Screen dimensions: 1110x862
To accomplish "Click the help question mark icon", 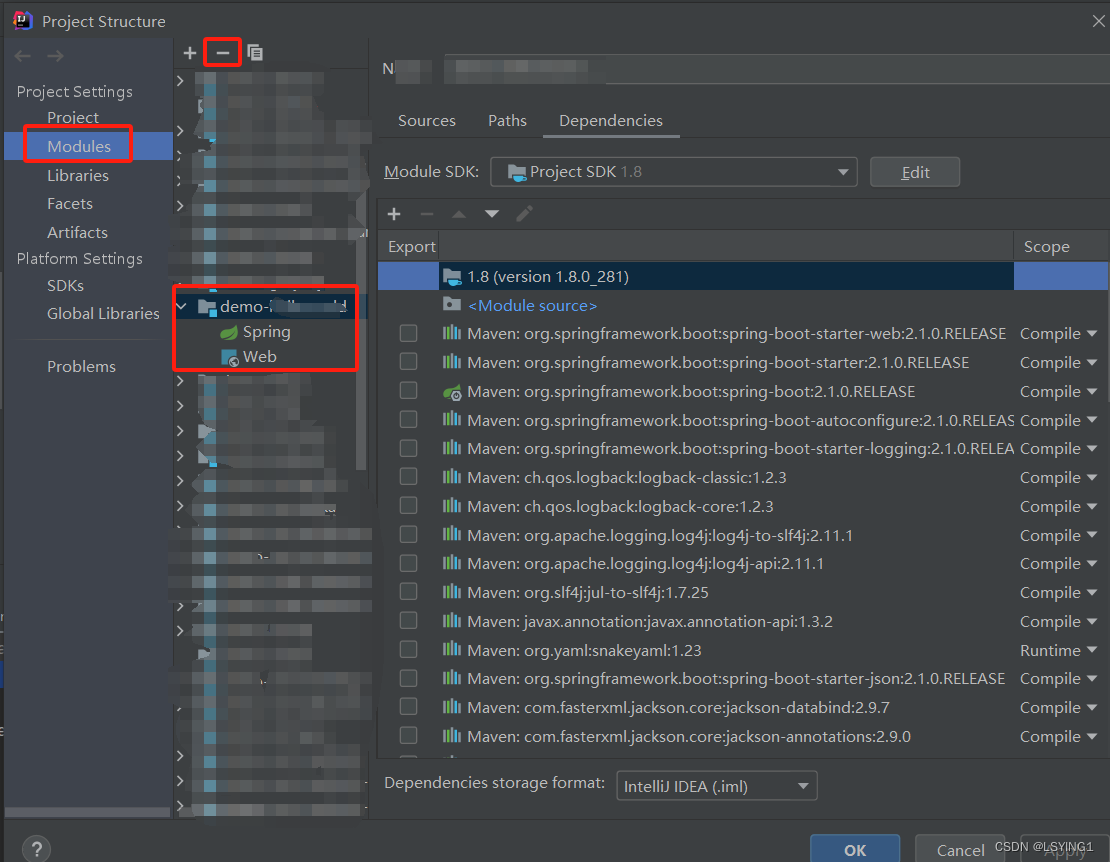I will [x=37, y=847].
